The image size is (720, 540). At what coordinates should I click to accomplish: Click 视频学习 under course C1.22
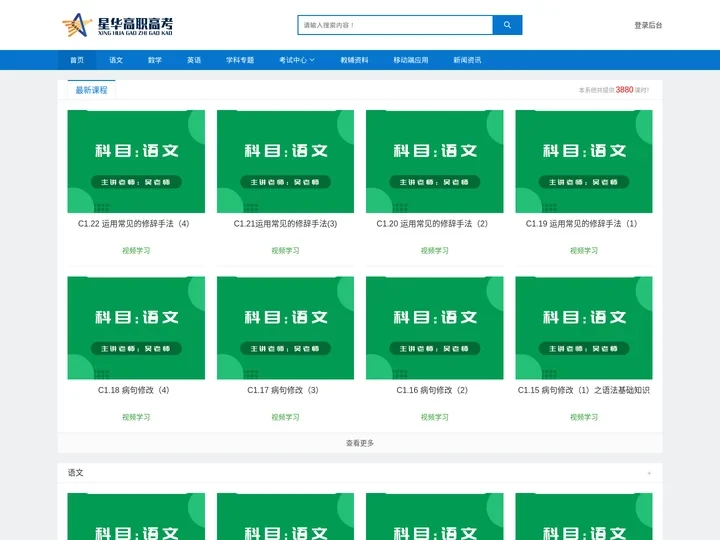coord(136,251)
